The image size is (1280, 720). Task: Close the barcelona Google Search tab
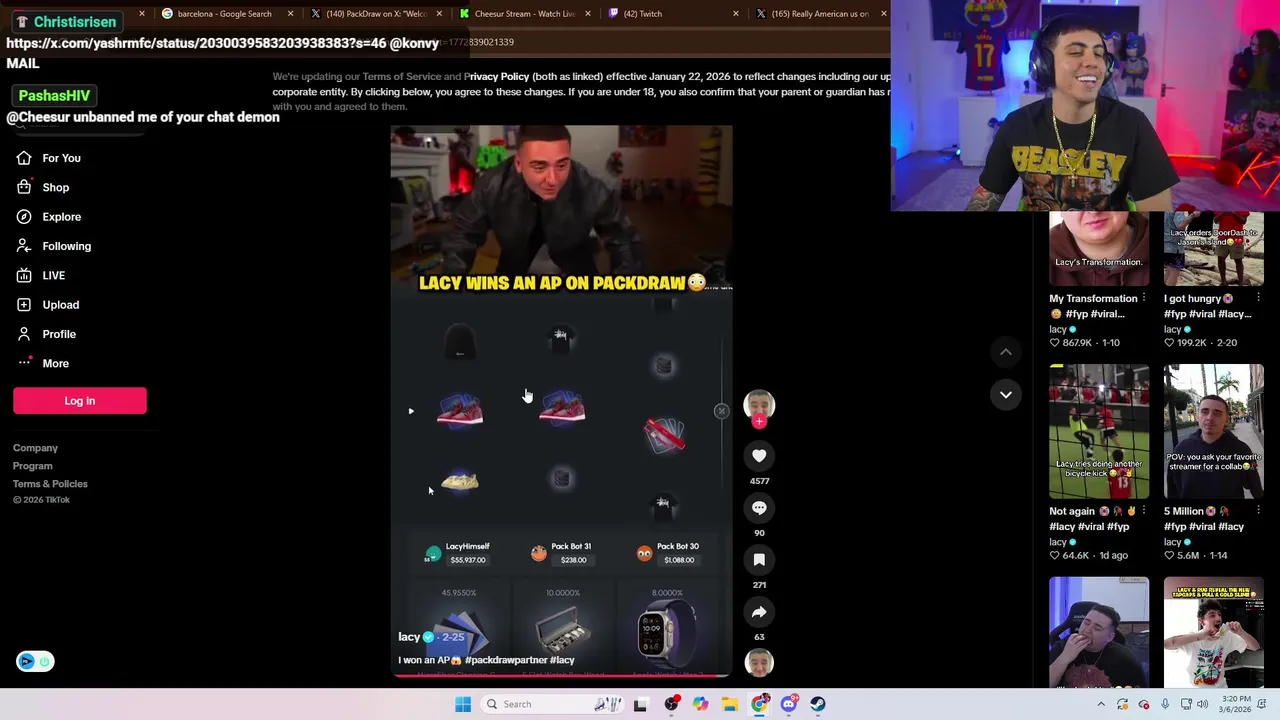[290, 14]
